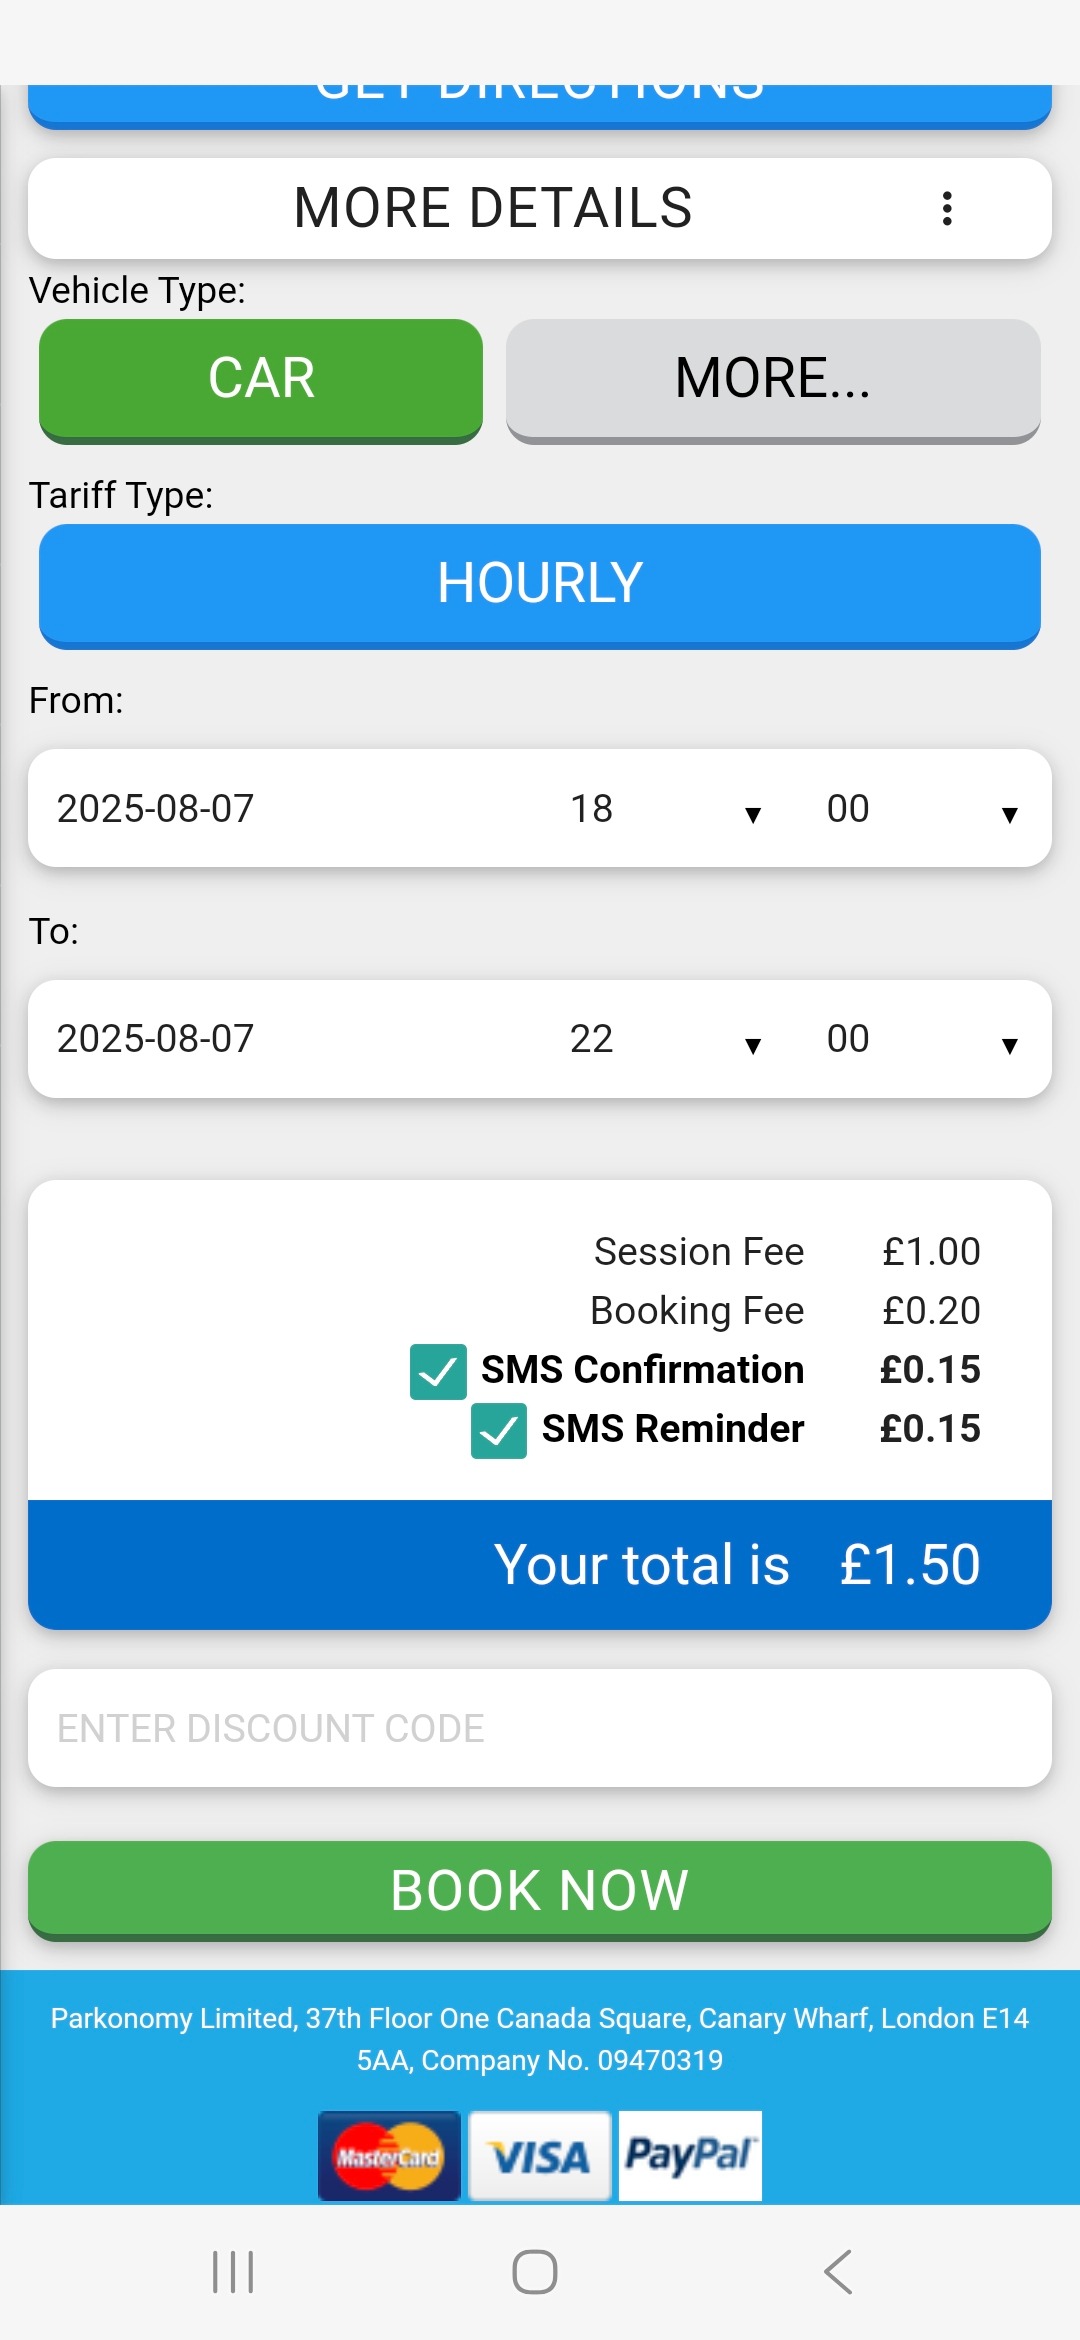The width and height of the screenshot is (1080, 2340).
Task: Select the CAR vehicle type
Action: click(261, 379)
